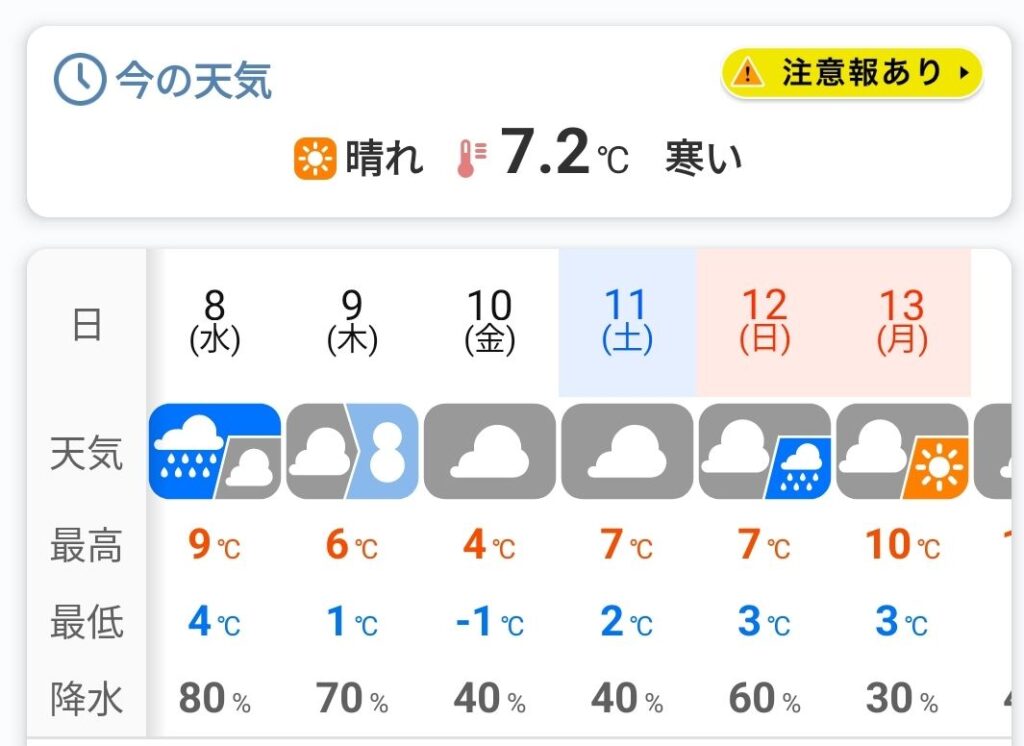Screen dimensions: 1024x746
Task: Click the orange sunny 晴れ icon
Action: pyautogui.click(x=314, y=158)
